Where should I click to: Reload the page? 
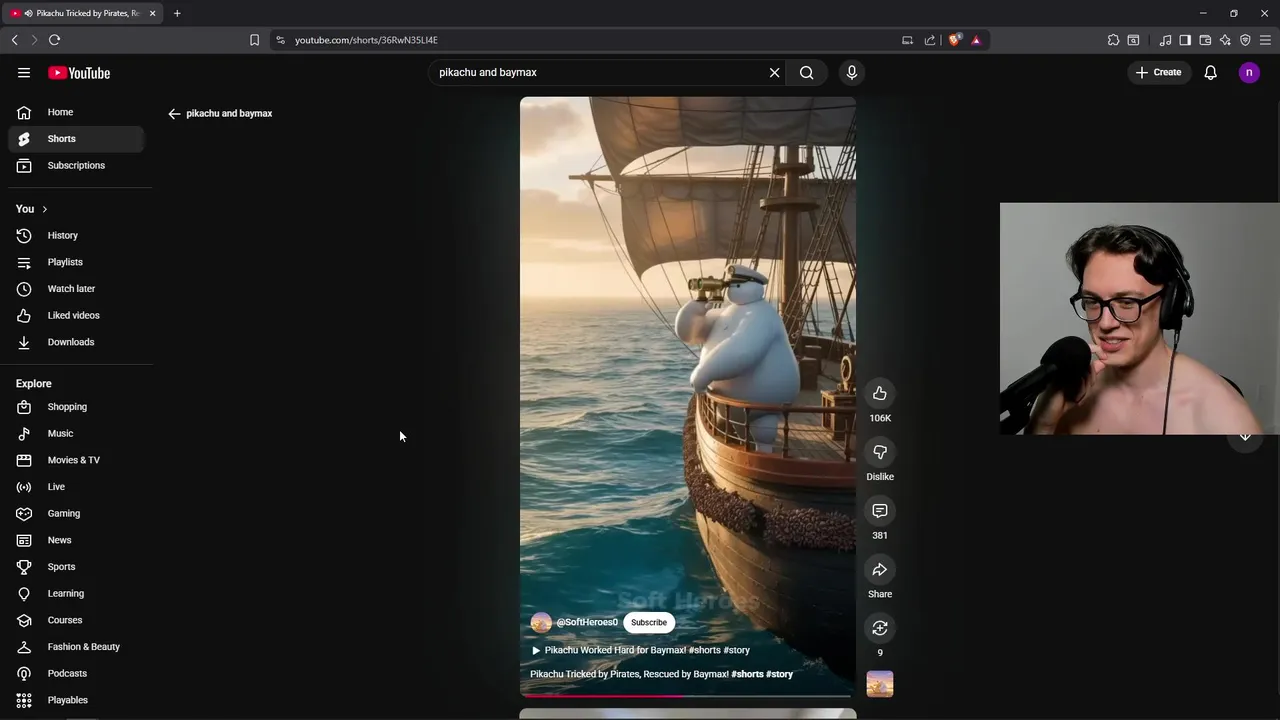point(54,40)
